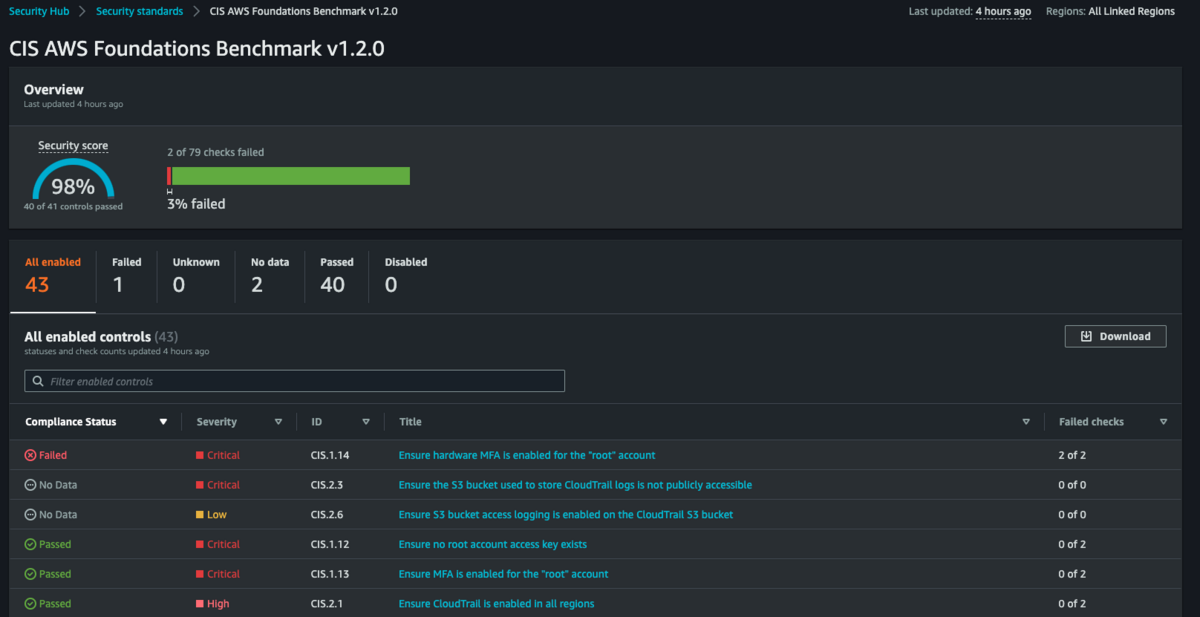1200x617 pixels.
Task: Go to Security standards breadcrumb
Action: pyautogui.click(x=139, y=12)
